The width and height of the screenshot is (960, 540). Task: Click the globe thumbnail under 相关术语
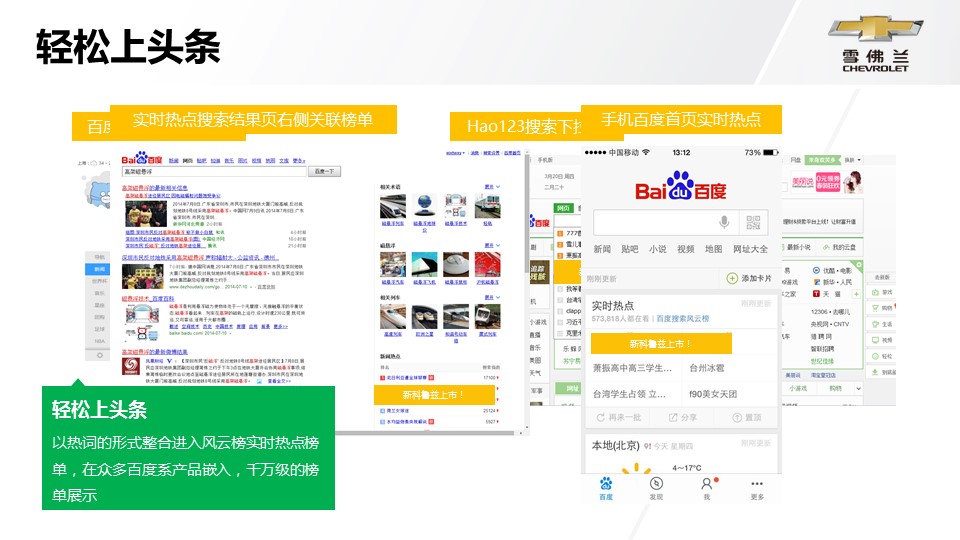pyautogui.click(x=424, y=206)
